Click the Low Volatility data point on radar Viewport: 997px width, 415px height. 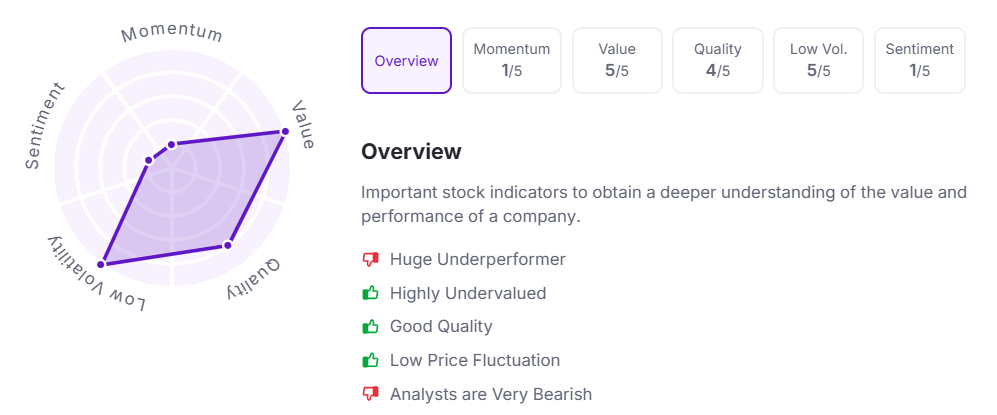coord(101,264)
